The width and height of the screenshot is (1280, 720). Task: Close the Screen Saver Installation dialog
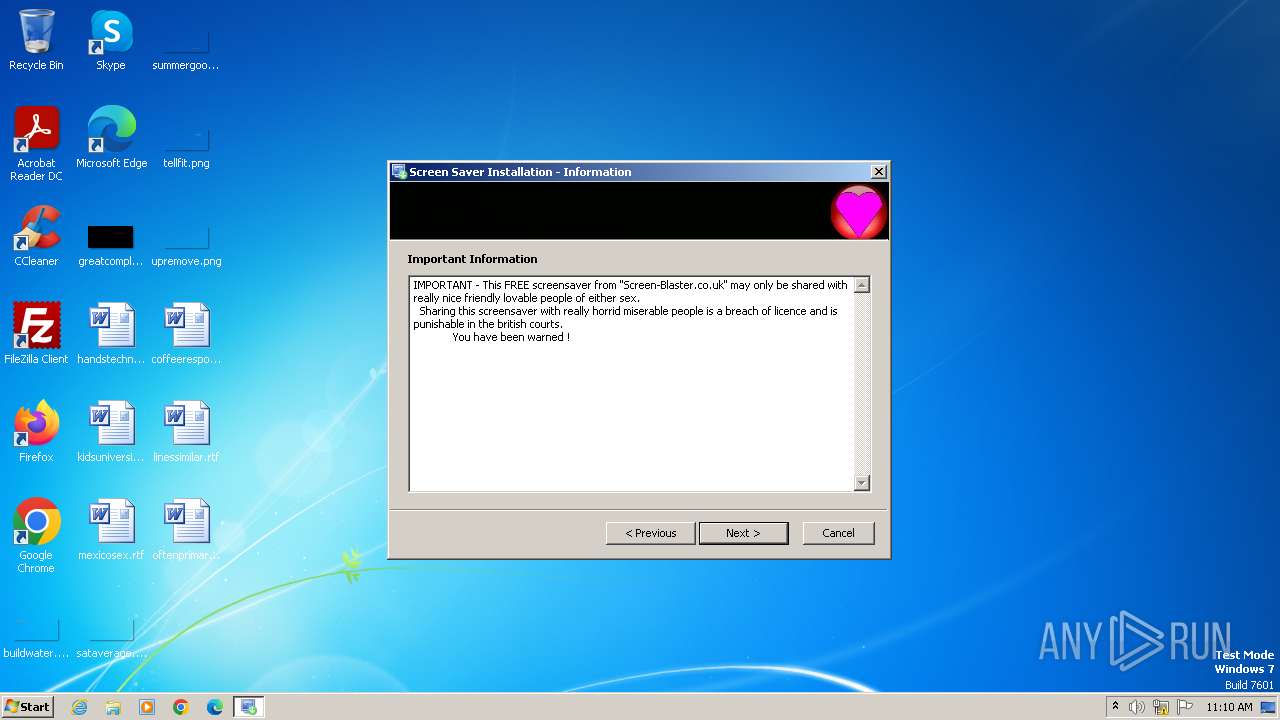[x=878, y=172]
